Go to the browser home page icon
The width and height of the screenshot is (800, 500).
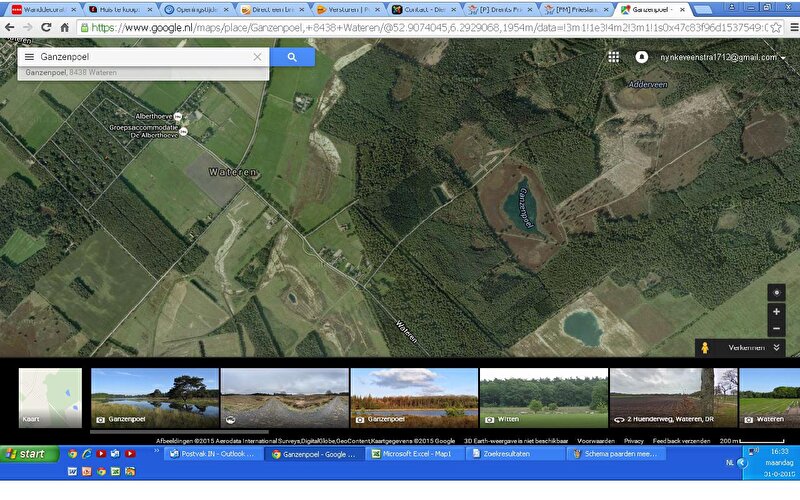tap(65, 27)
